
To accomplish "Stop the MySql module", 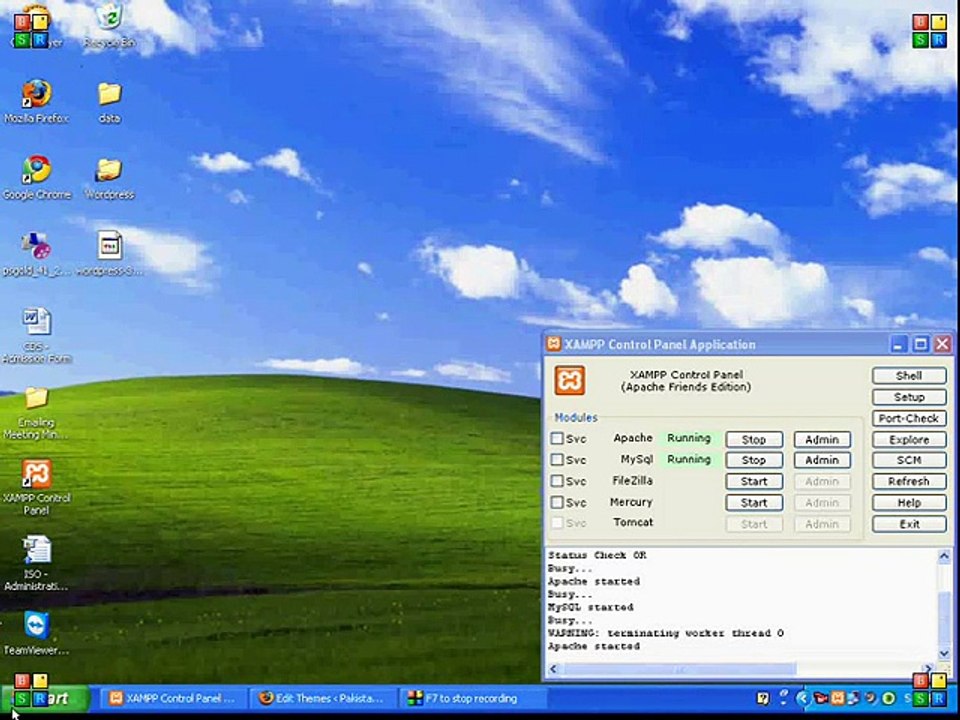I will click(754, 460).
